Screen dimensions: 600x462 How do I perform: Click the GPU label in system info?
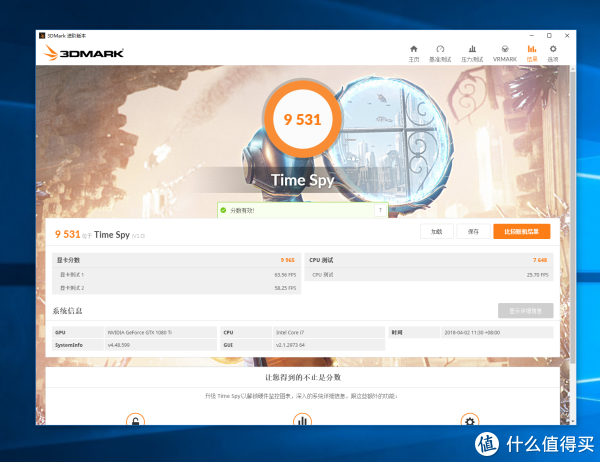78,332
